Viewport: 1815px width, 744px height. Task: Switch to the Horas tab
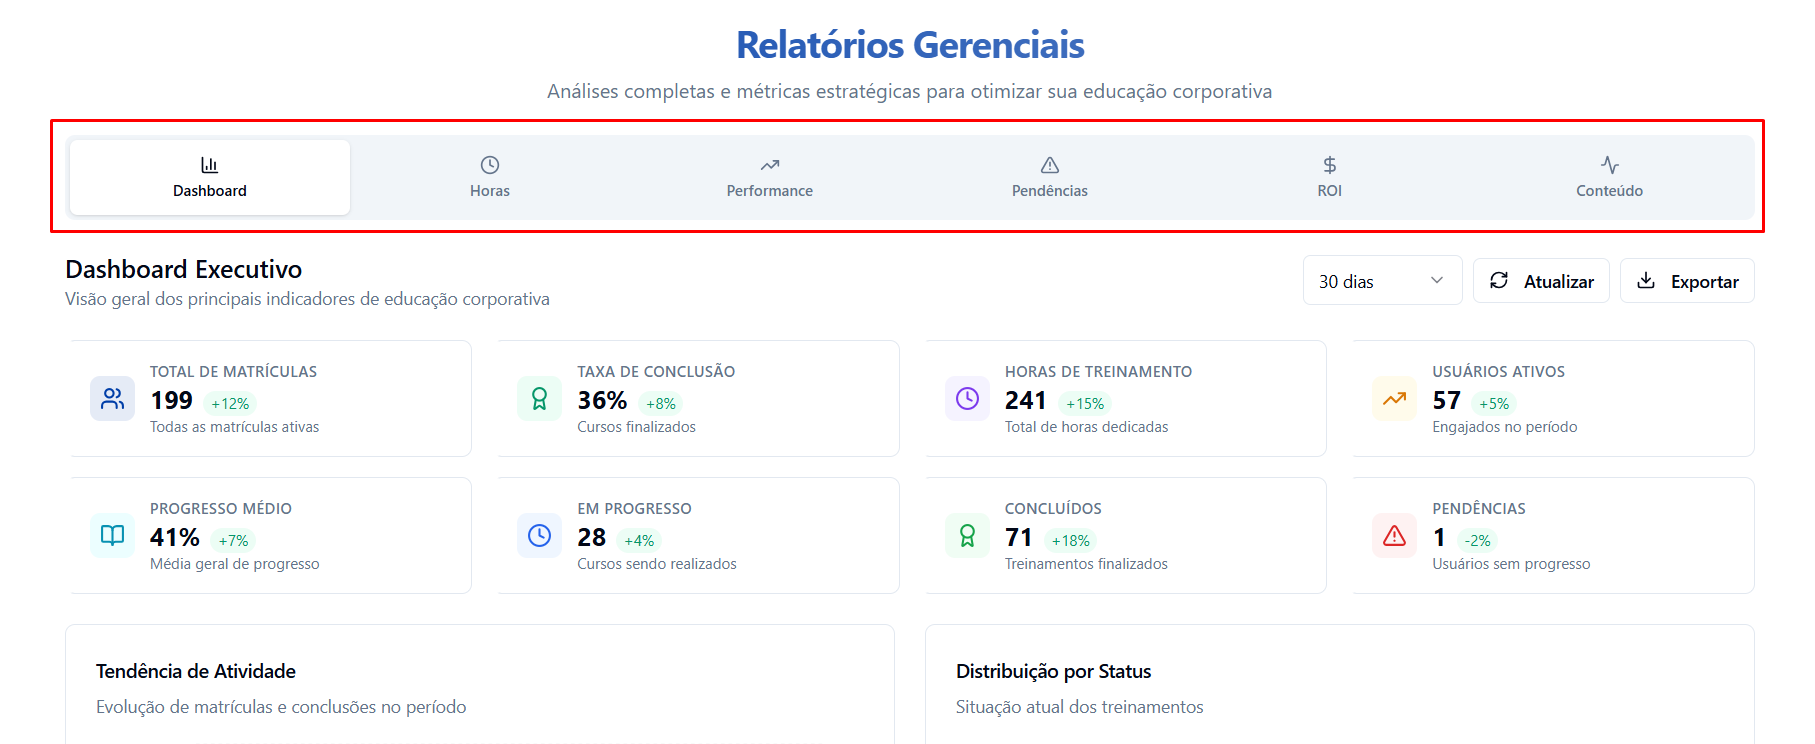(x=490, y=178)
